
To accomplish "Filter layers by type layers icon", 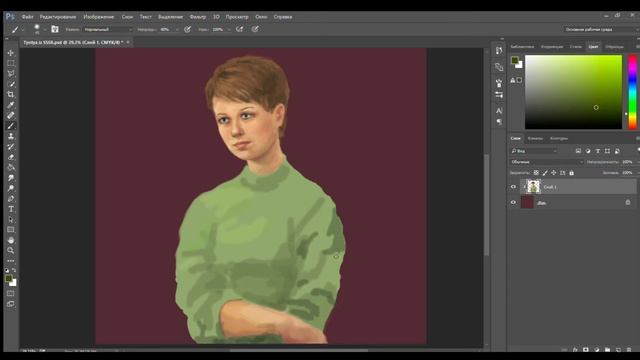I will 598,151.
